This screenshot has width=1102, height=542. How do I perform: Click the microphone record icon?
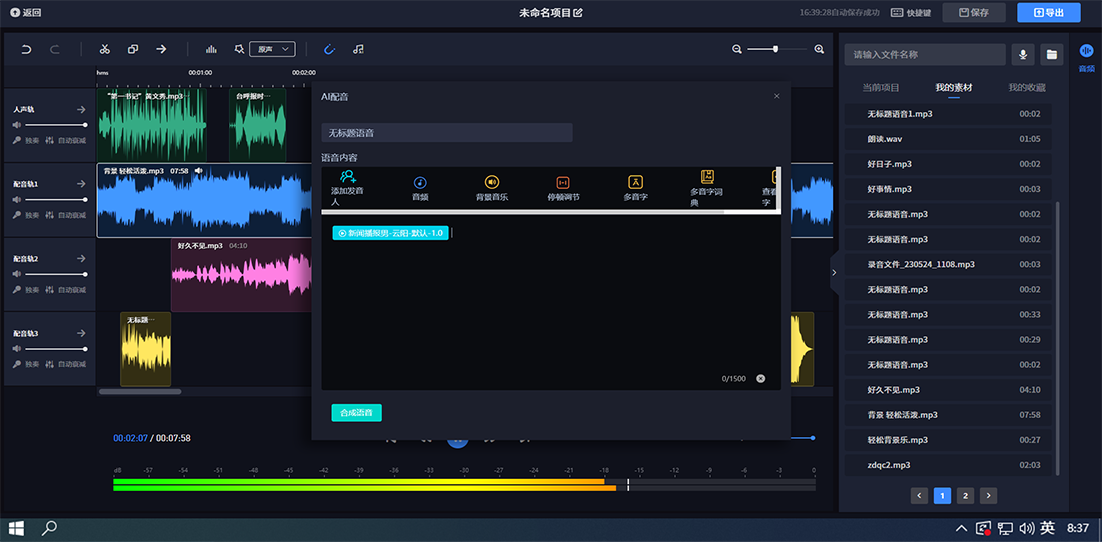pyautogui.click(x=1023, y=54)
